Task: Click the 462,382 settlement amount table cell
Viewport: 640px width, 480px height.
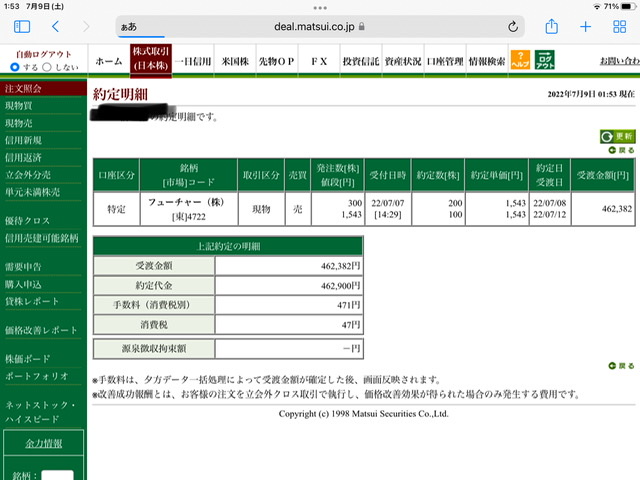Action: click(x=603, y=209)
